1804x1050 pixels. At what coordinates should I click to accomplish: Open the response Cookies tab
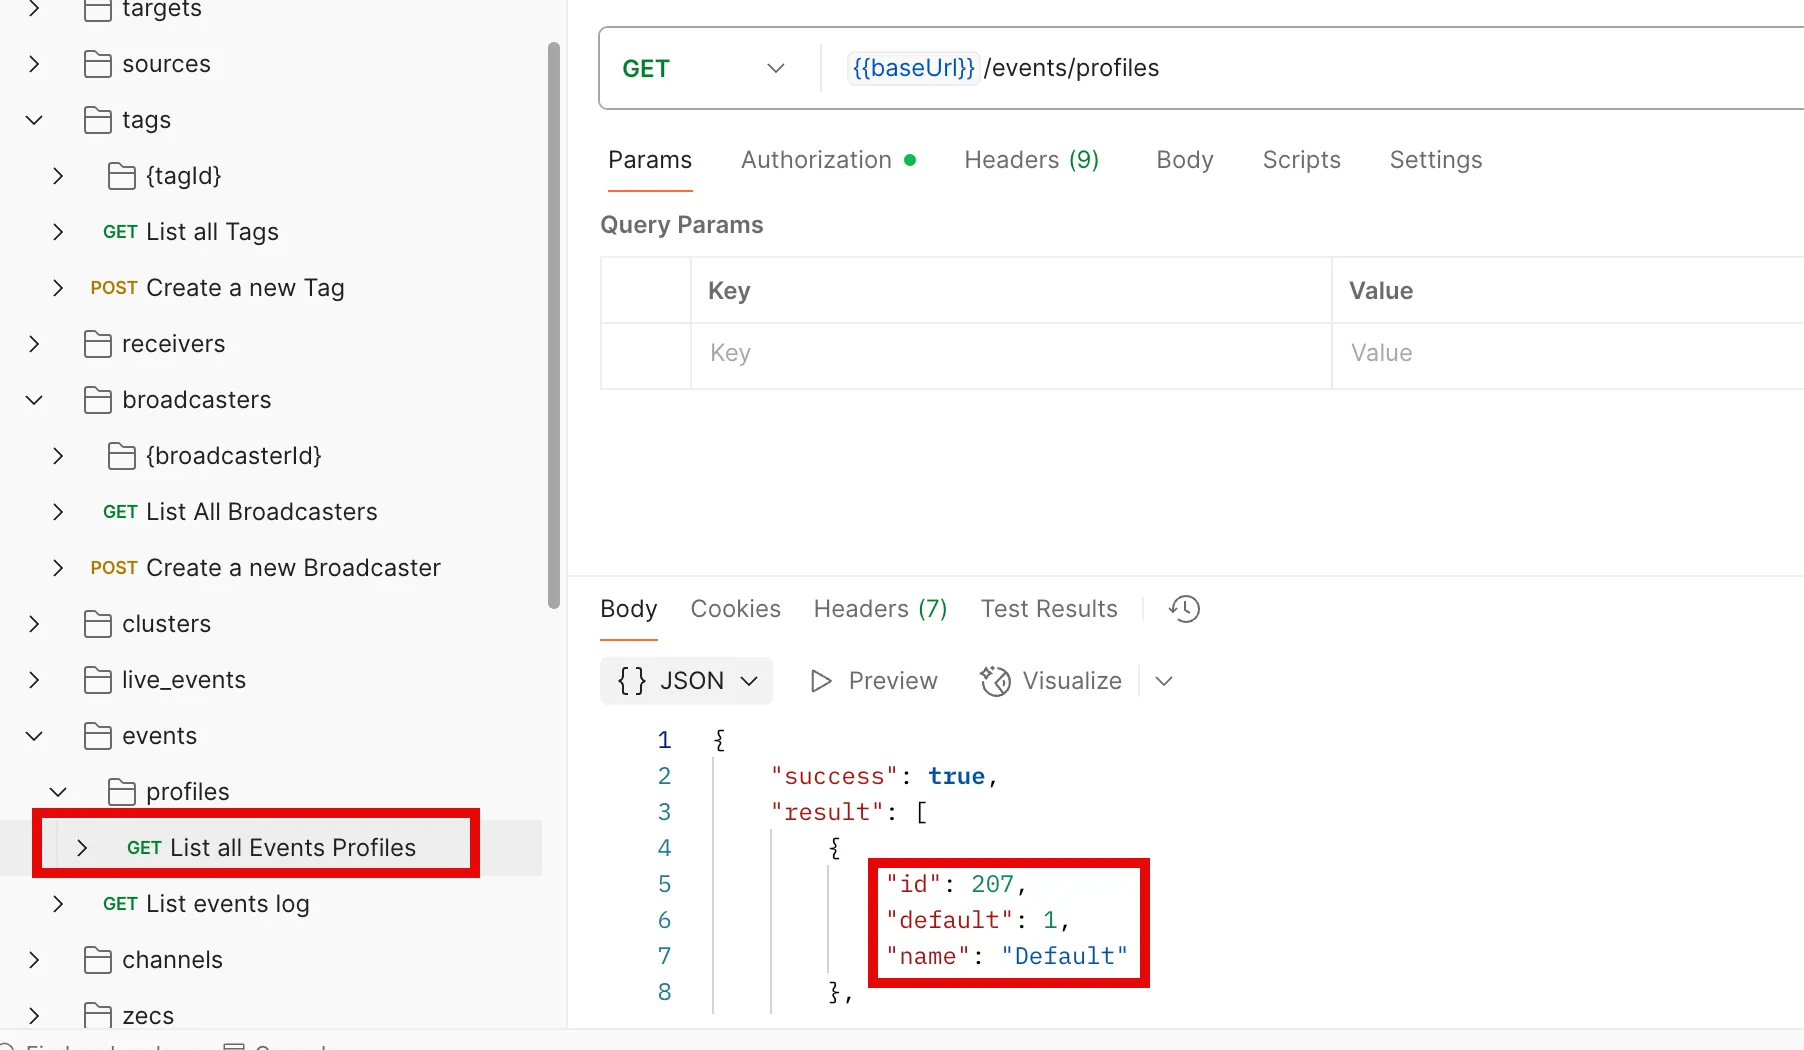click(x=735, y=609)
